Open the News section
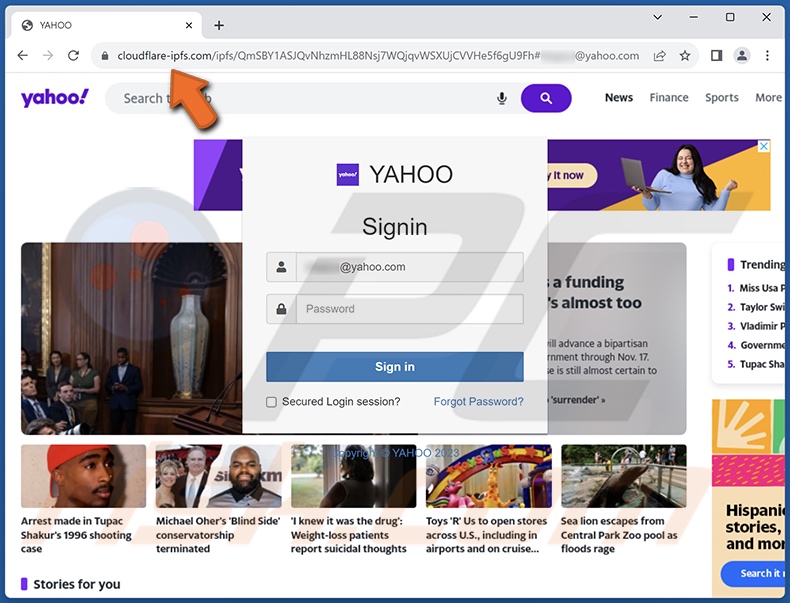Viewport: 790px width, 603px height. pyautogui.click(x=619, y=98)
